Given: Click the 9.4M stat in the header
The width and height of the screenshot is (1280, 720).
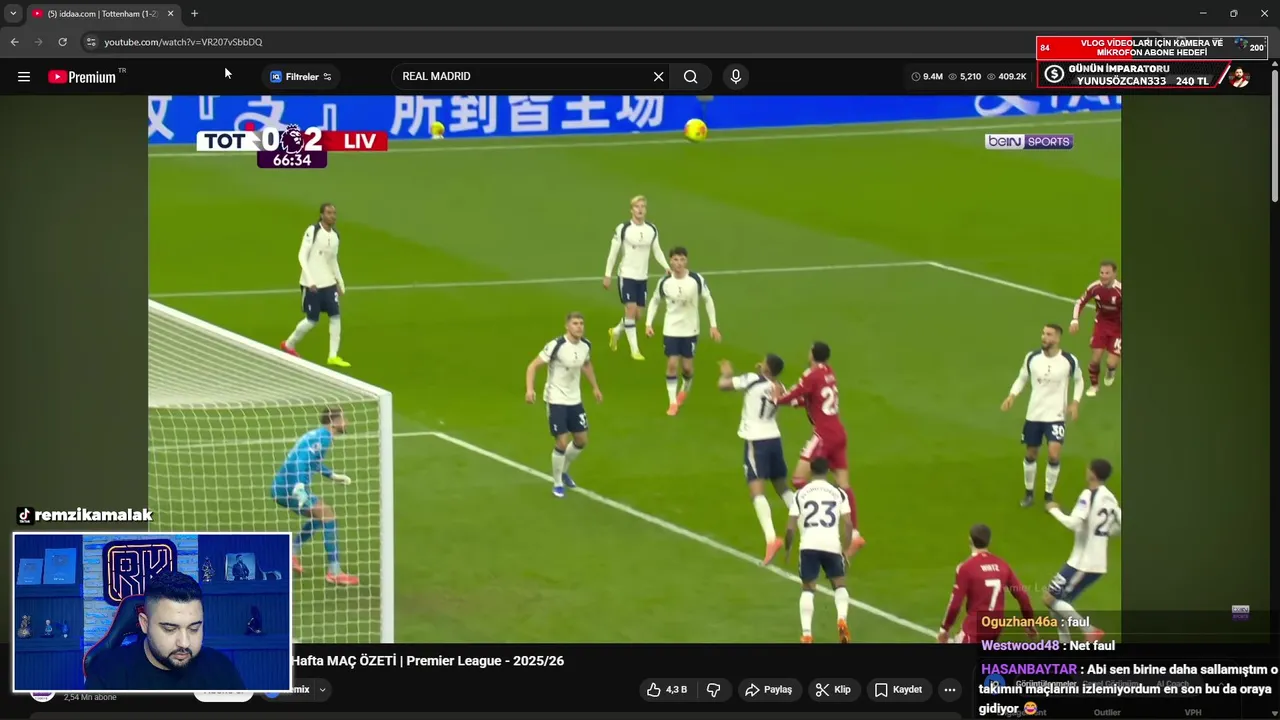Looking at the screenshot, I should [927, 77].
